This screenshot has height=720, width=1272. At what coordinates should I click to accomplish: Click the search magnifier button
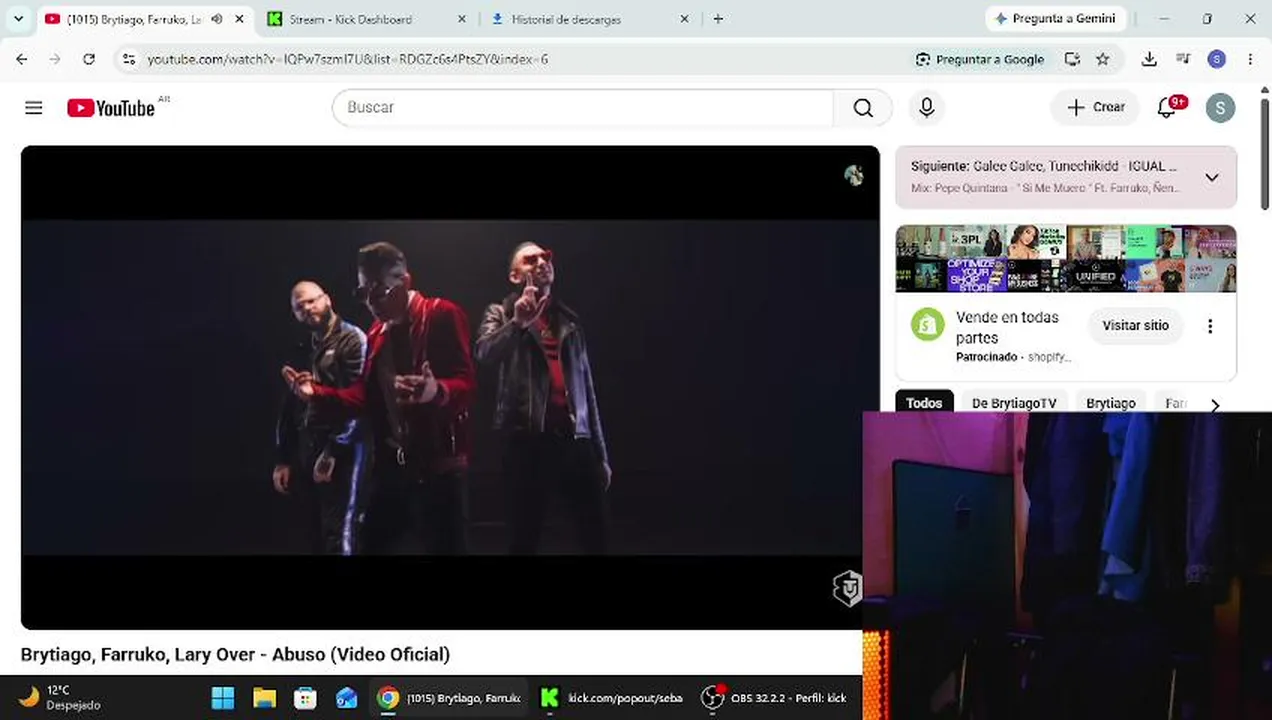[x=863, y=108]
